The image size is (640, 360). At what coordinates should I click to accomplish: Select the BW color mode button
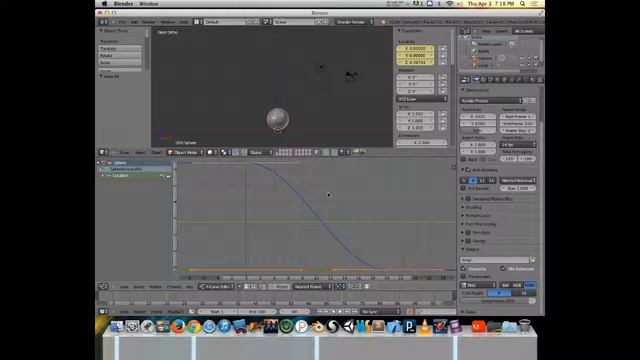click(505, 285)
